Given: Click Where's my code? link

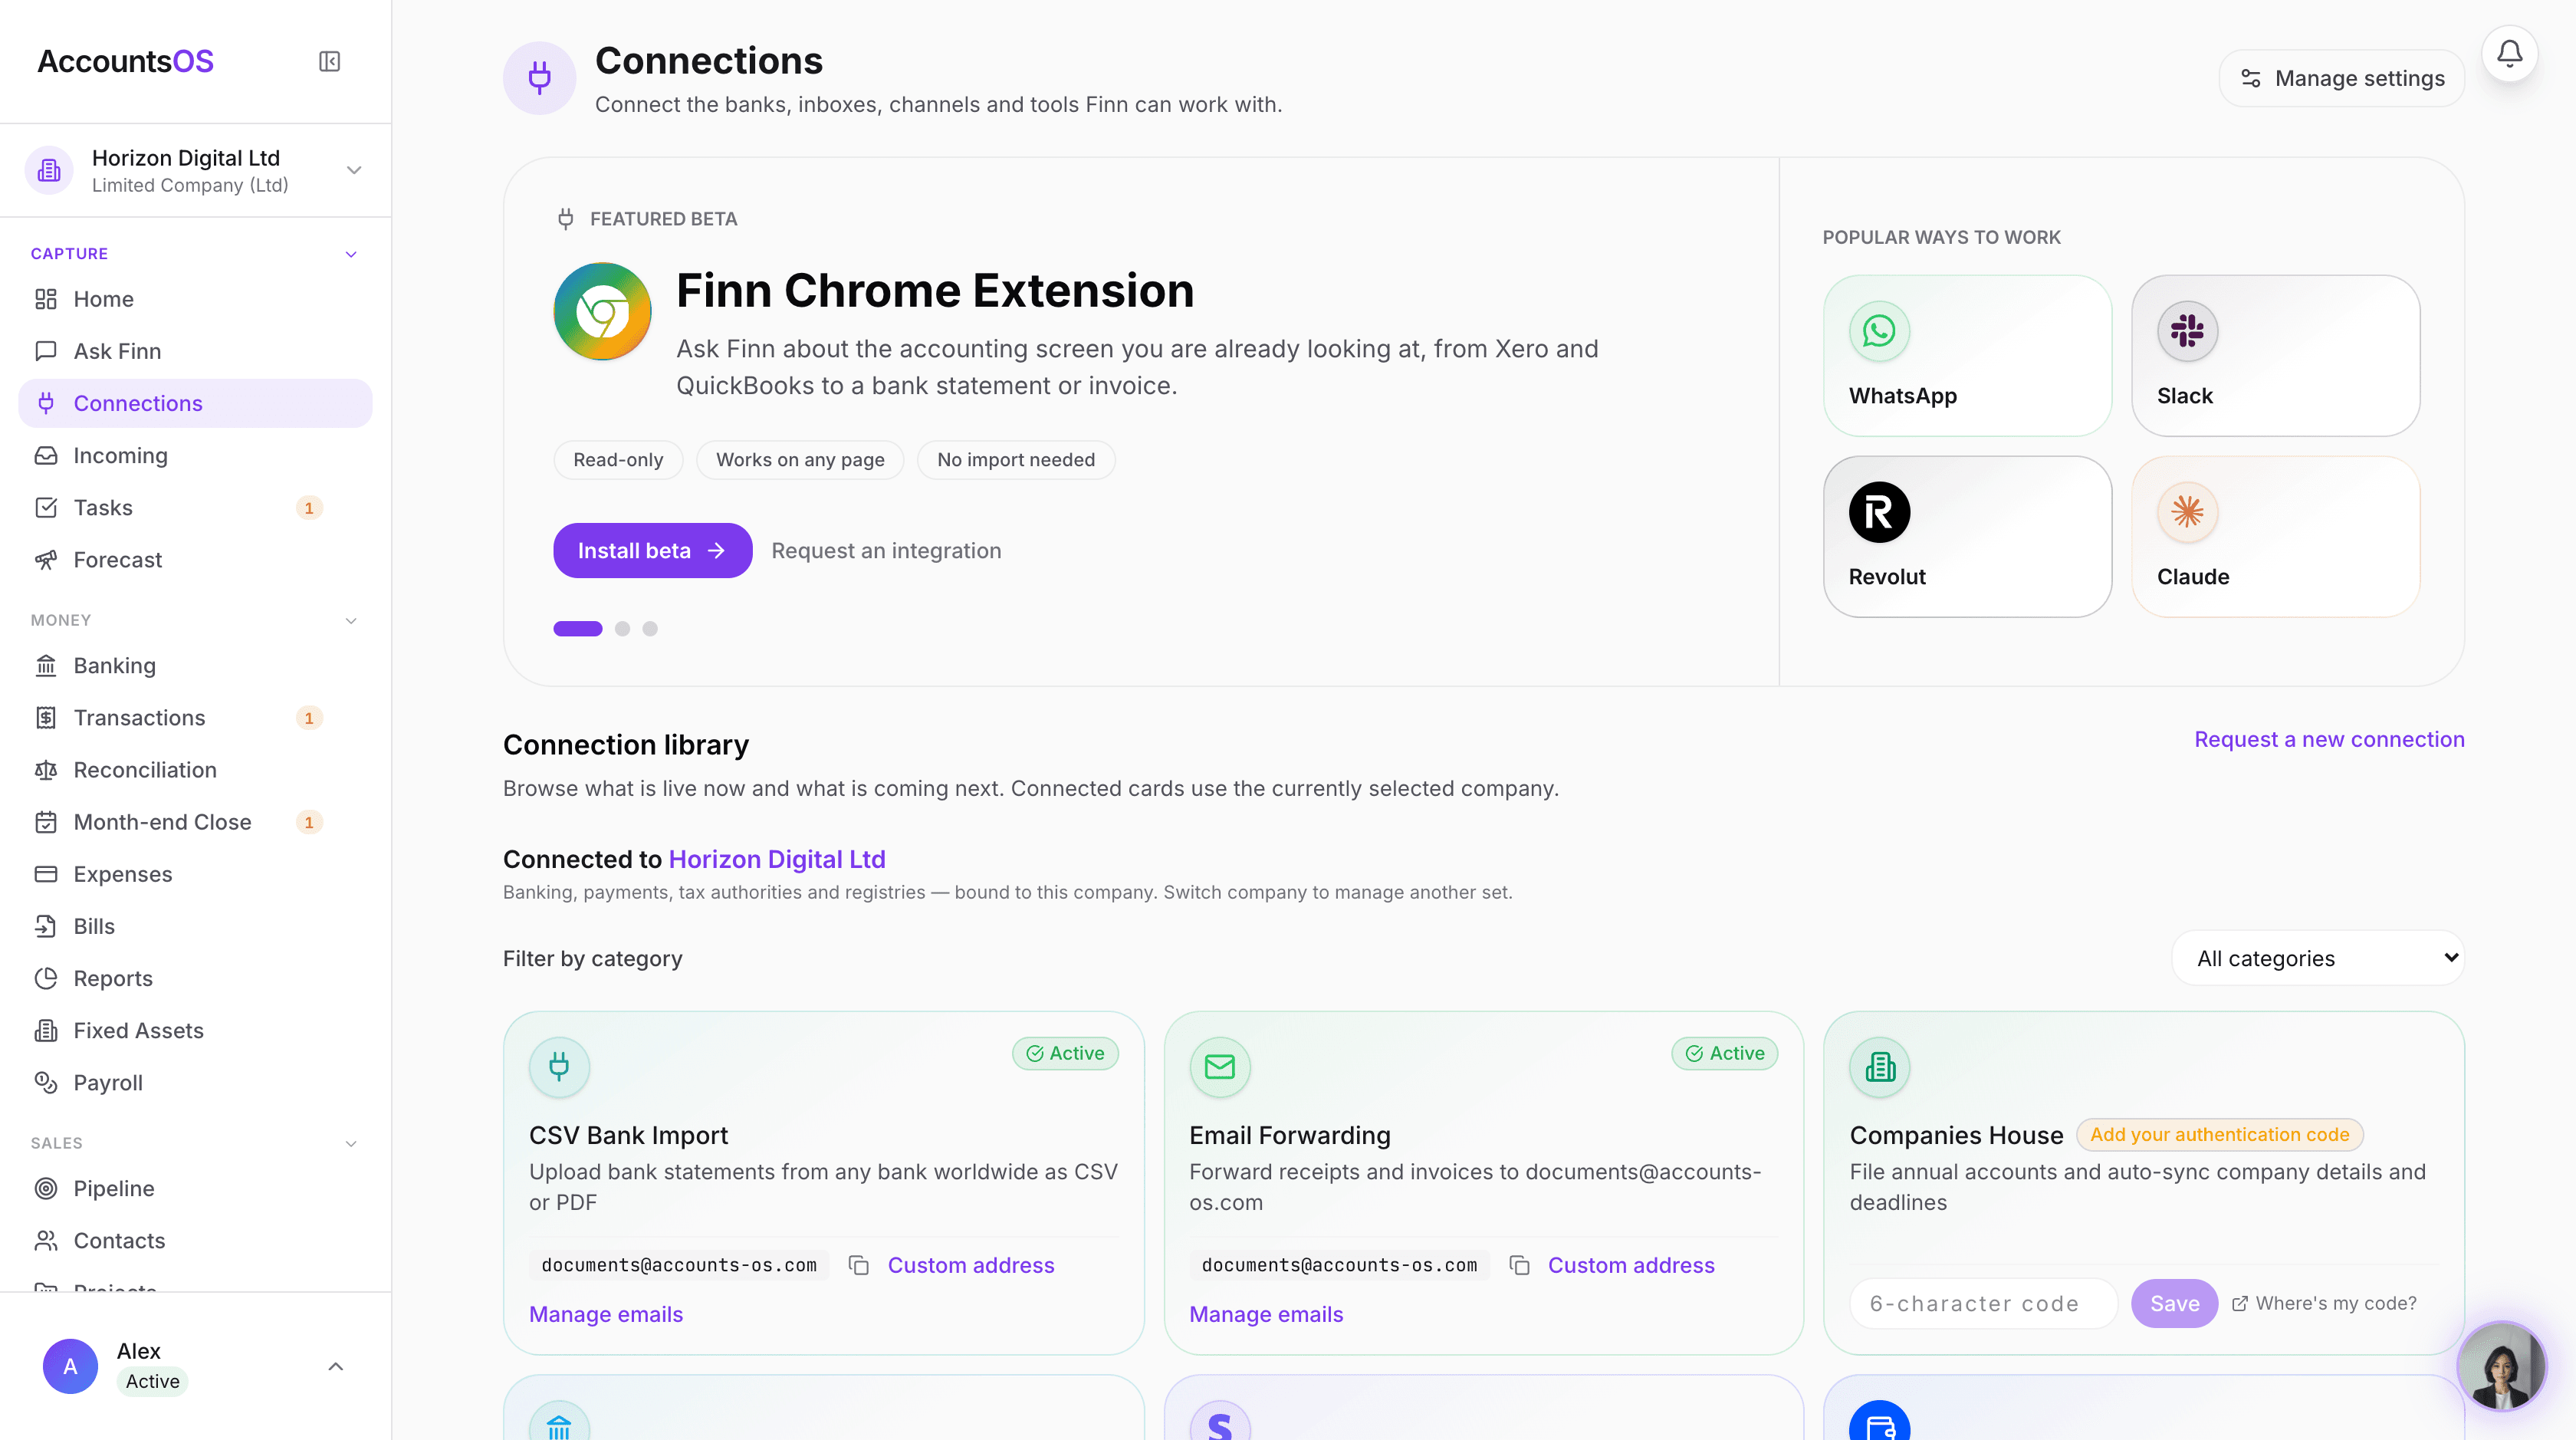Looking at the screenshot, I should [x=2325, y=1303].
